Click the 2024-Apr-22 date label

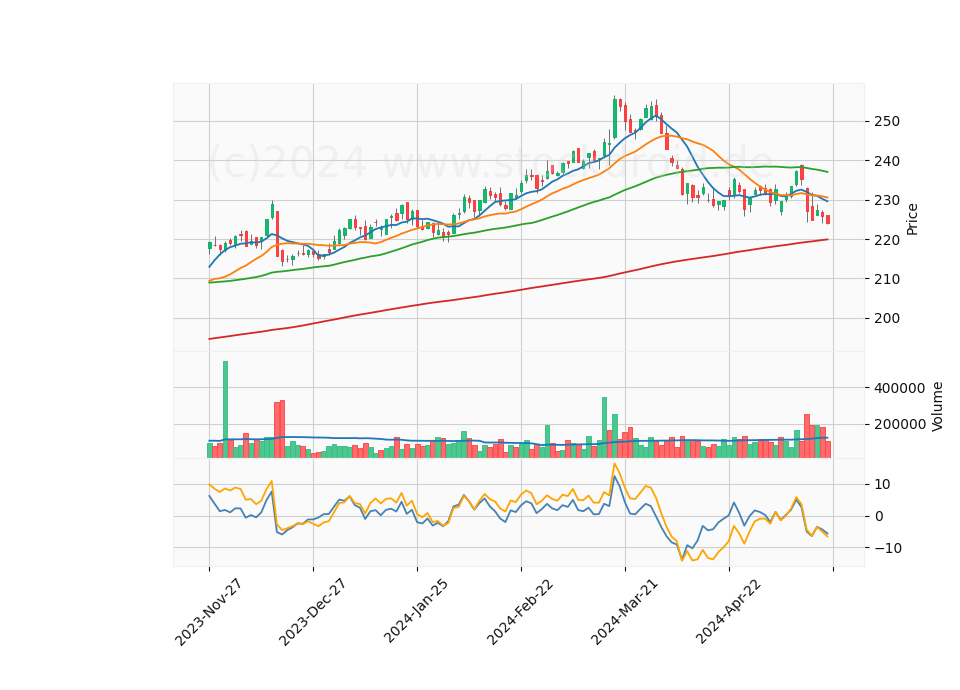(x=729, y=611)
